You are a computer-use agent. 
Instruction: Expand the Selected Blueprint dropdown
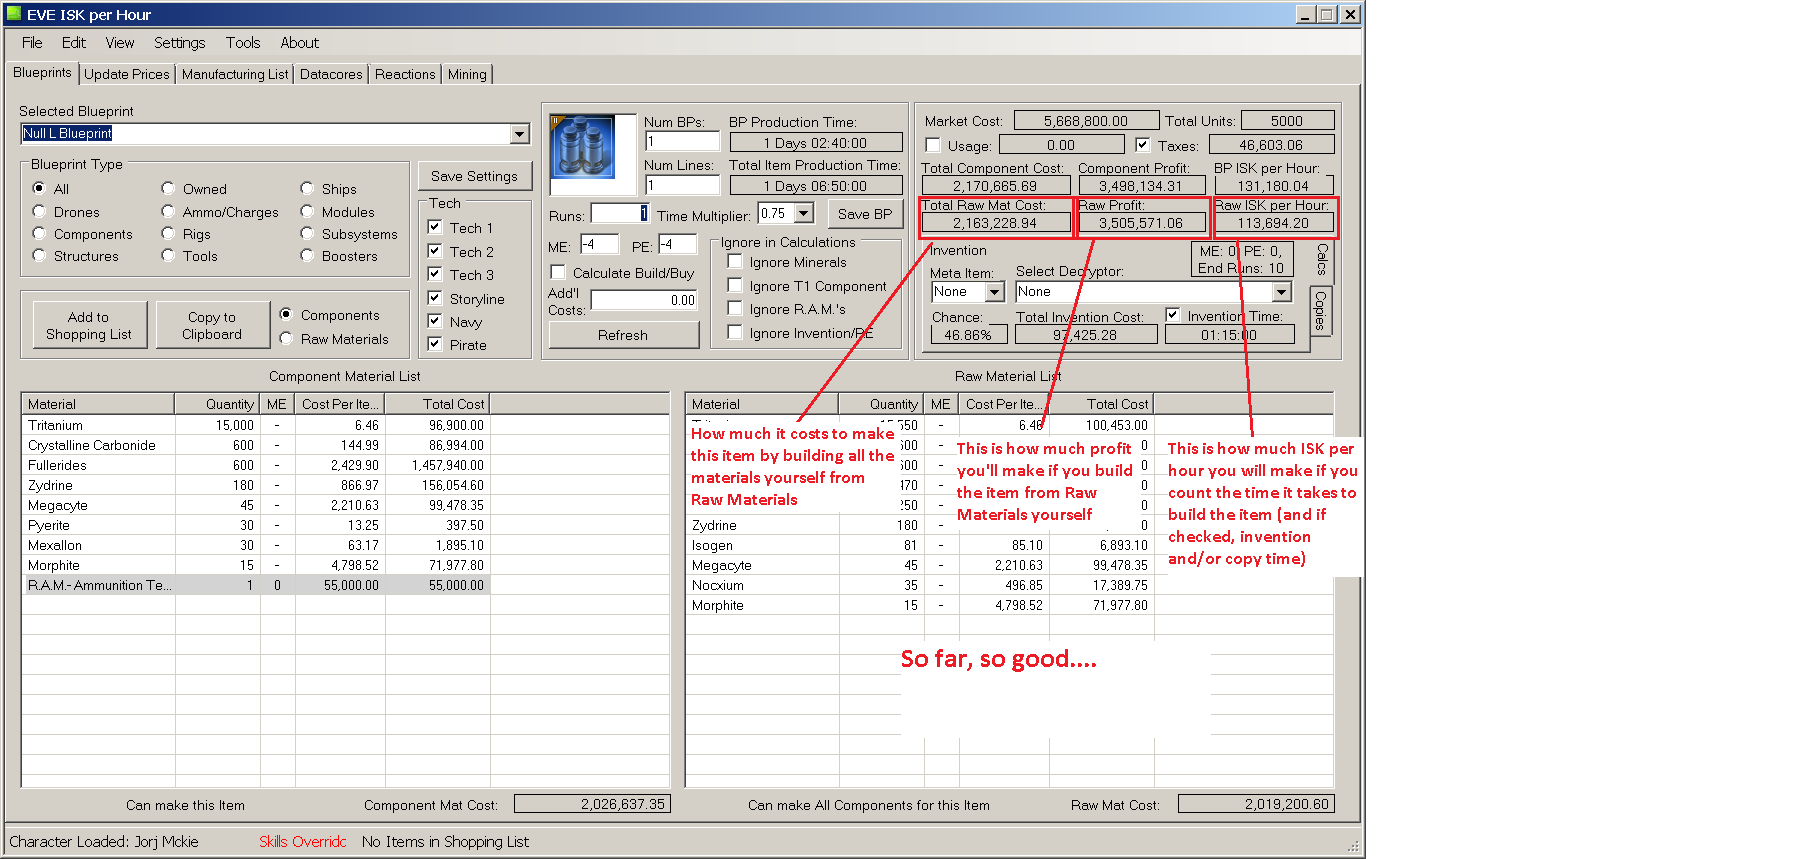[x=519, y=134]
